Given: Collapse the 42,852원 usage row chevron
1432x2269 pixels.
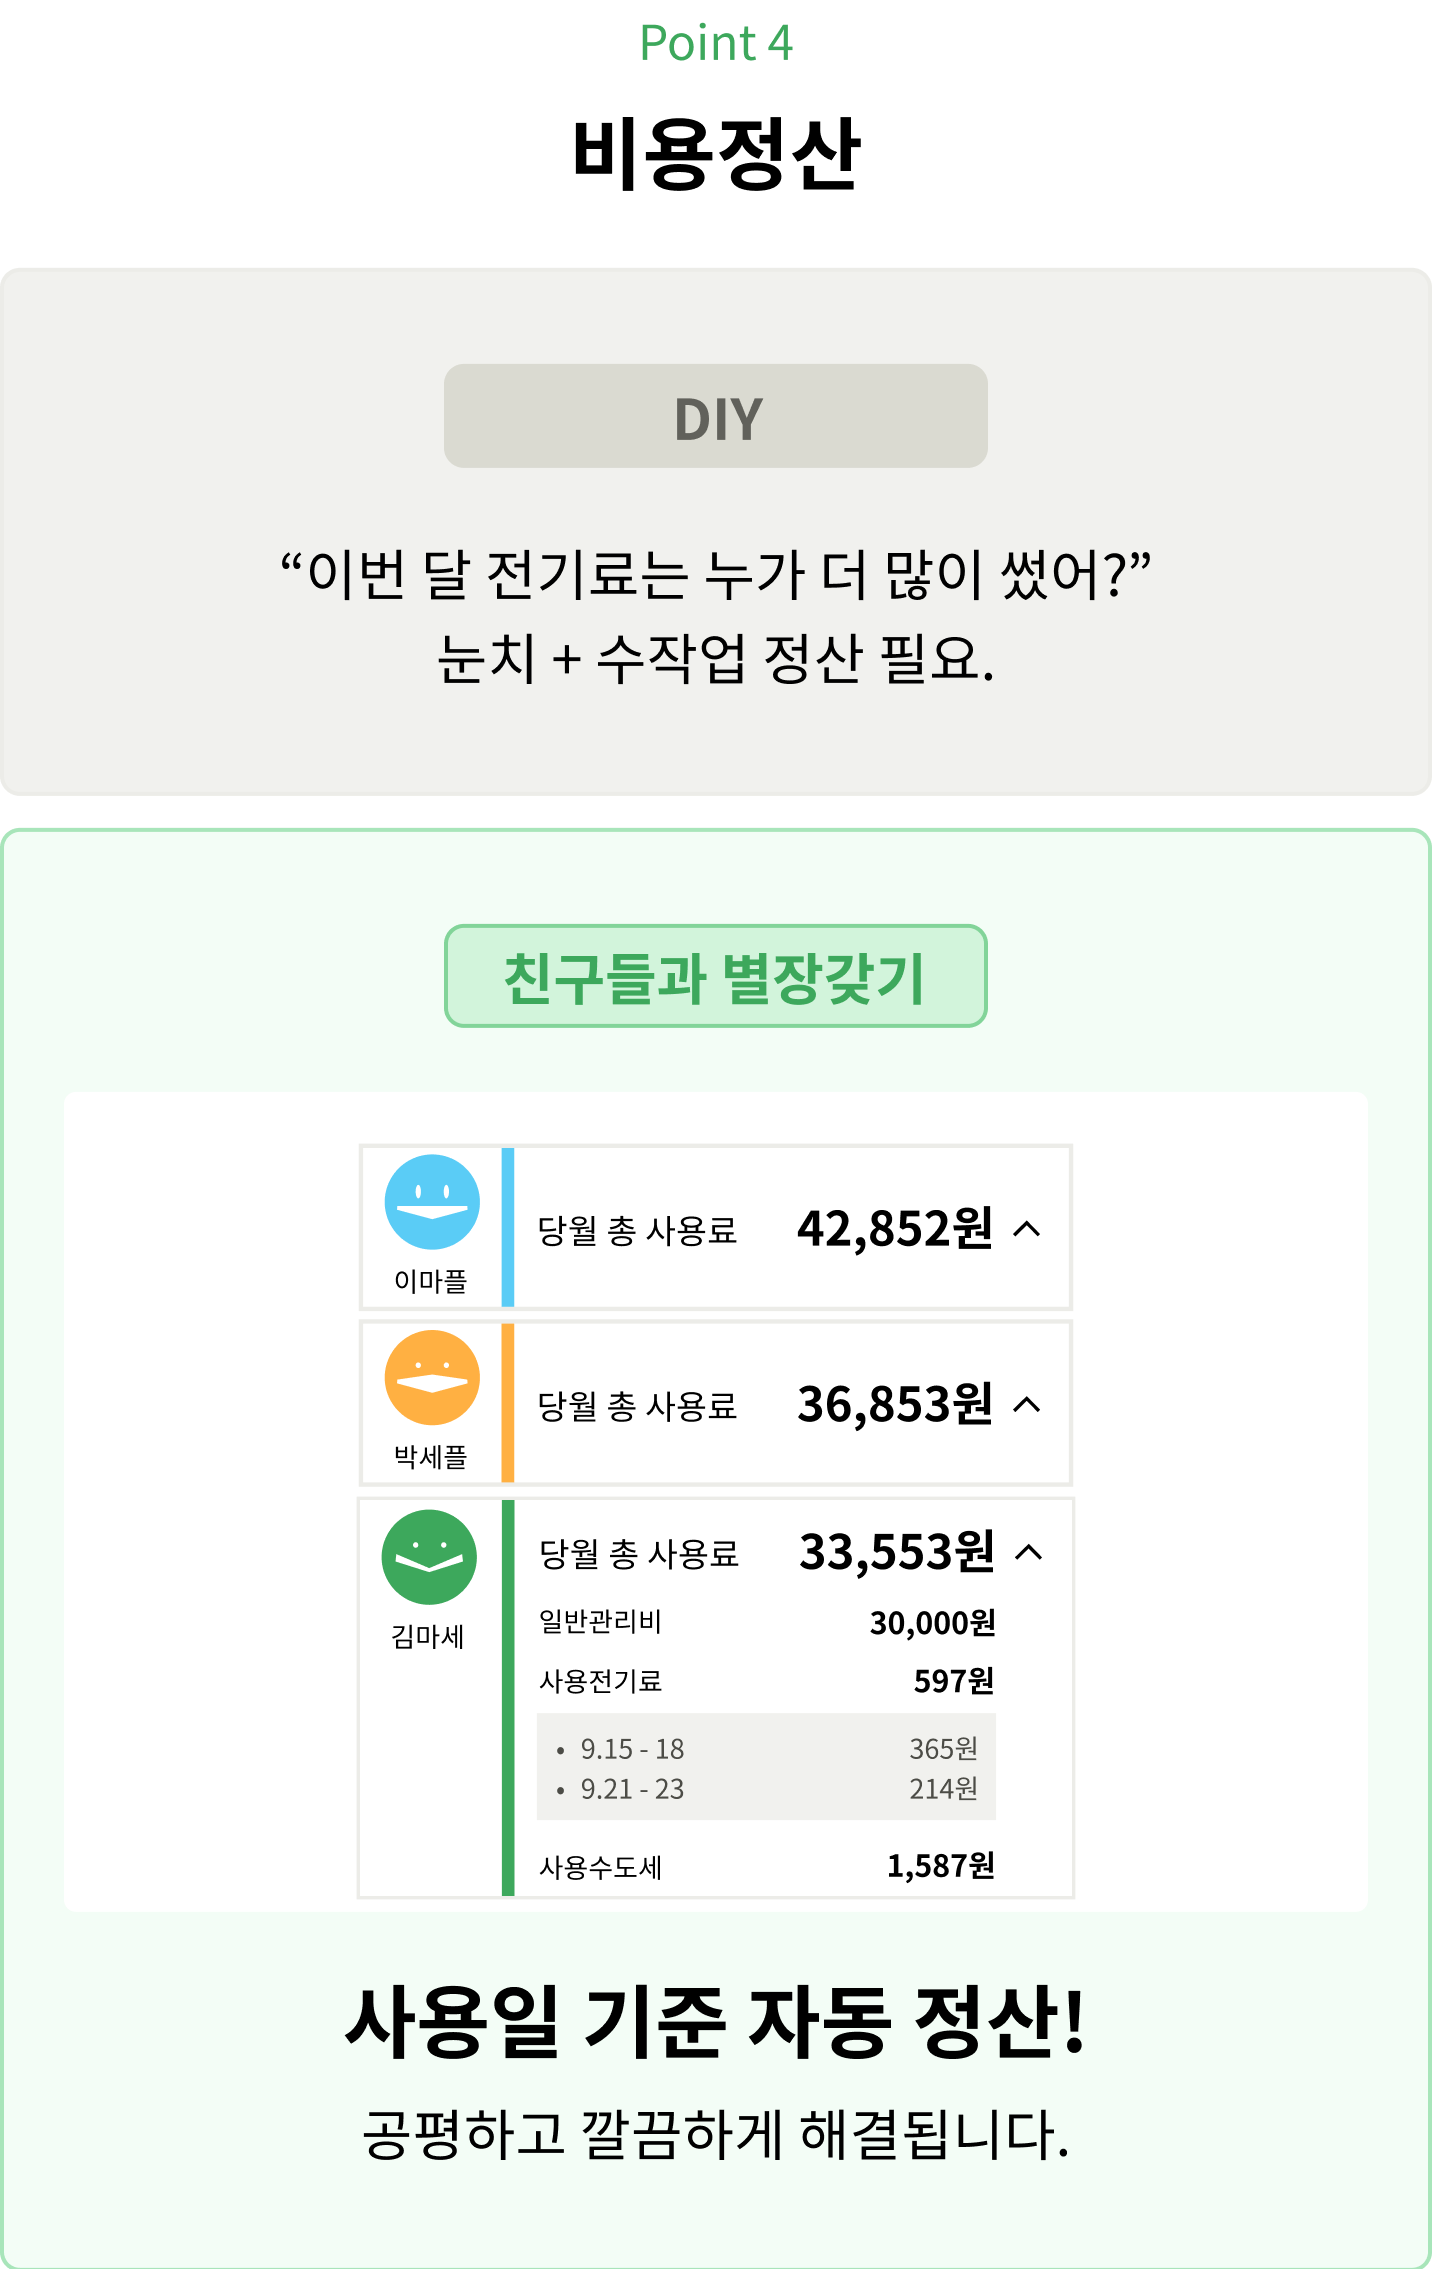Looking at the screenshot, I should point(1027,1229).
